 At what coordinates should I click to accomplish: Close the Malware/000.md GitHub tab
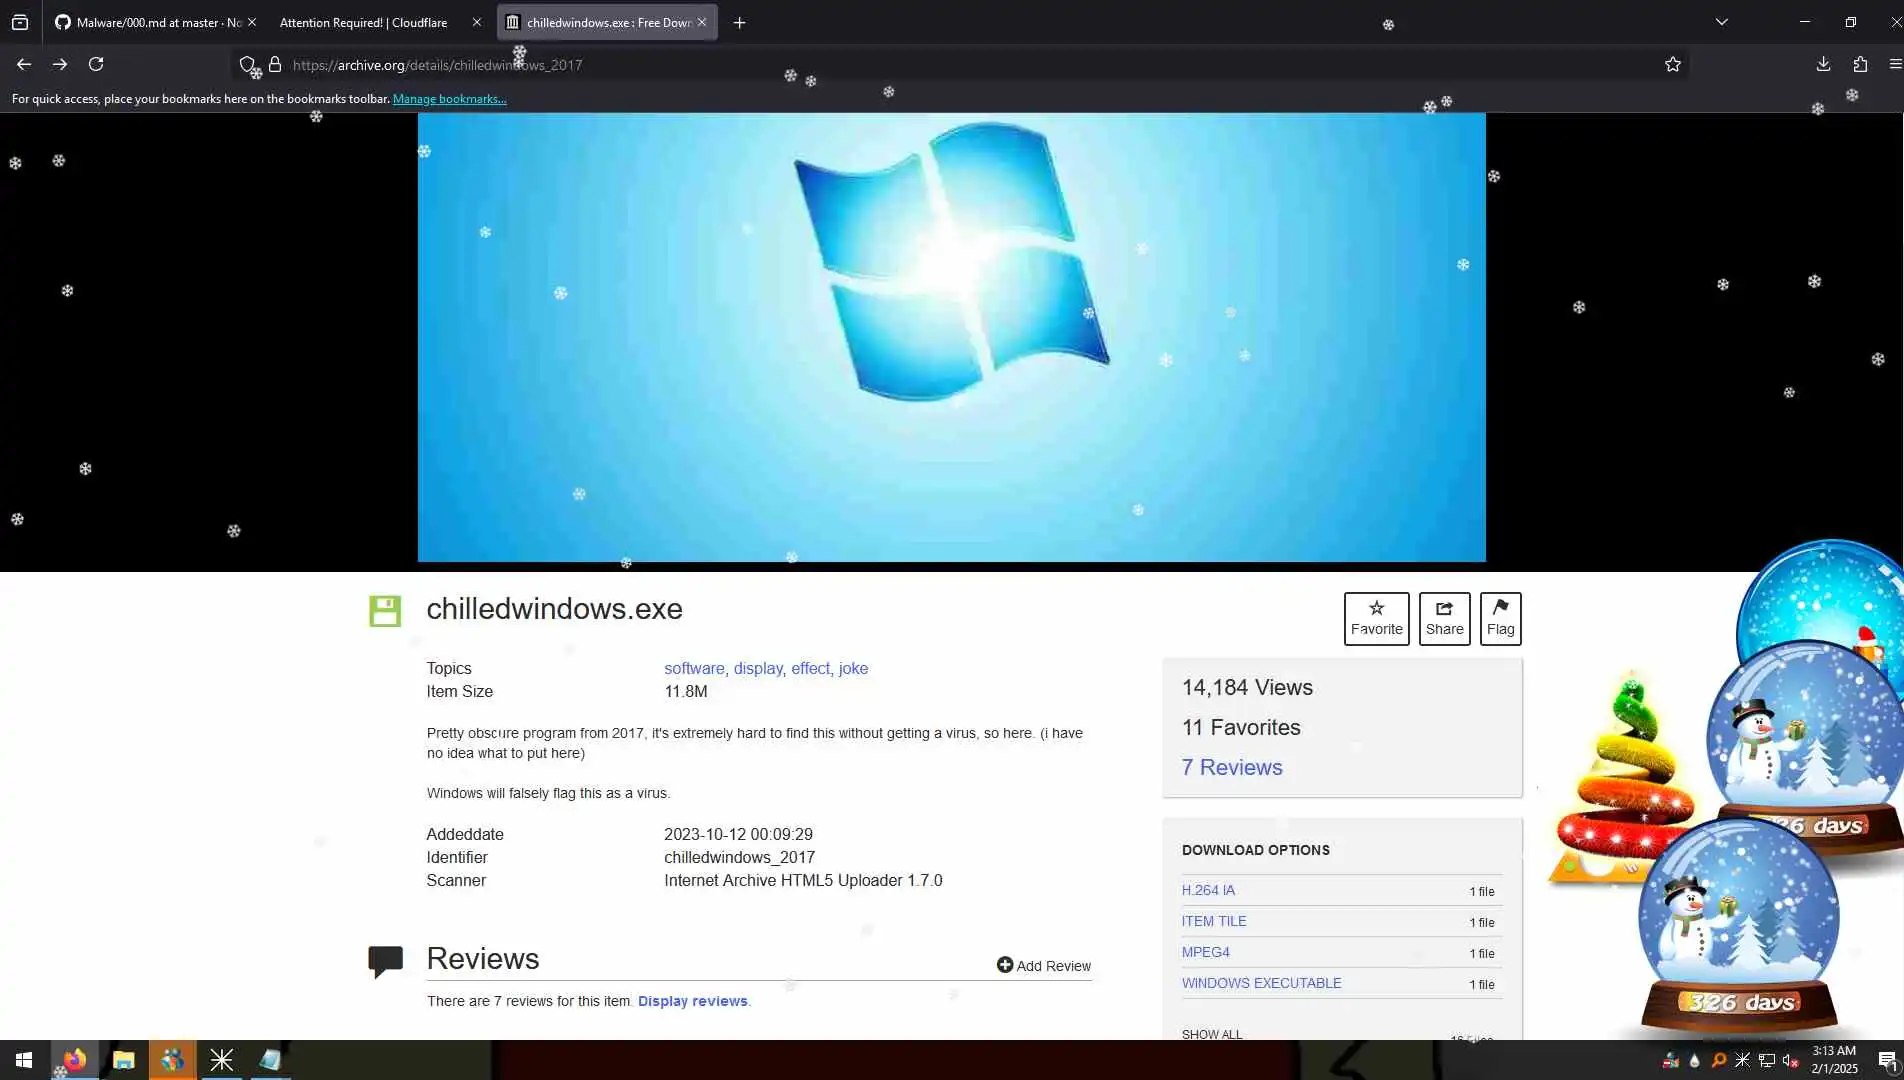tap(252, 22)
